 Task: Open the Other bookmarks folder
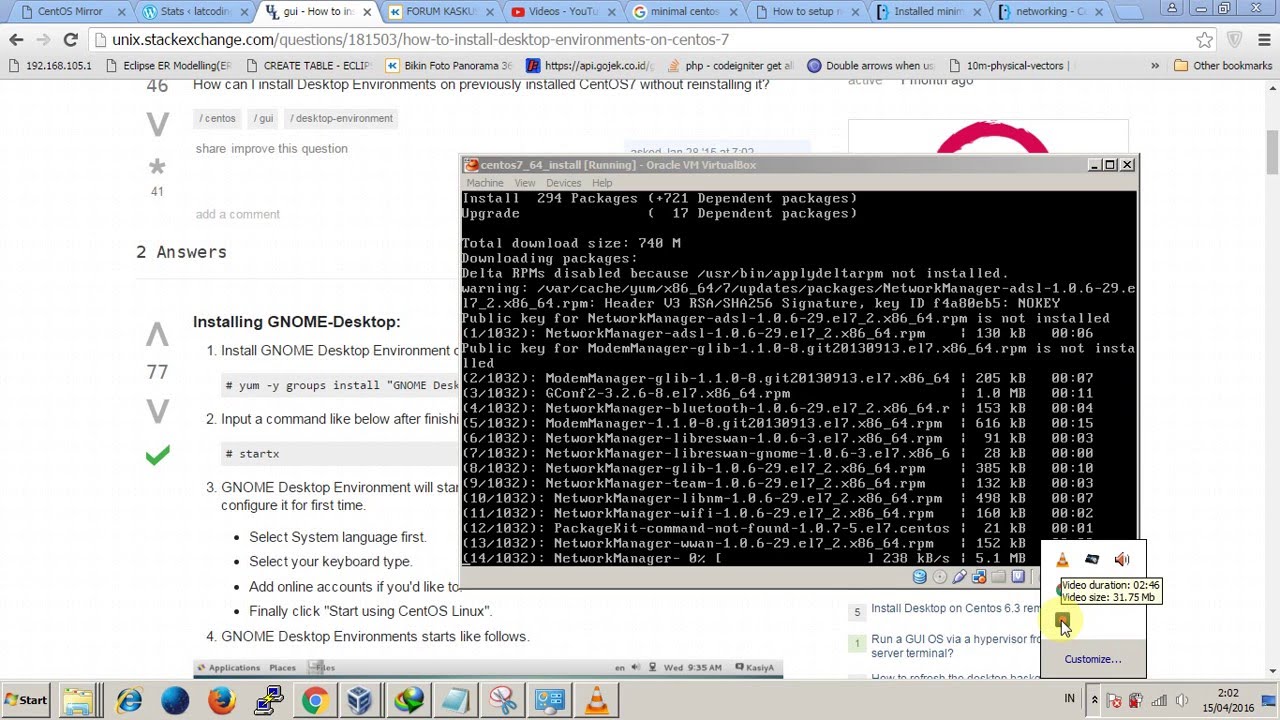coord(1222,66)
